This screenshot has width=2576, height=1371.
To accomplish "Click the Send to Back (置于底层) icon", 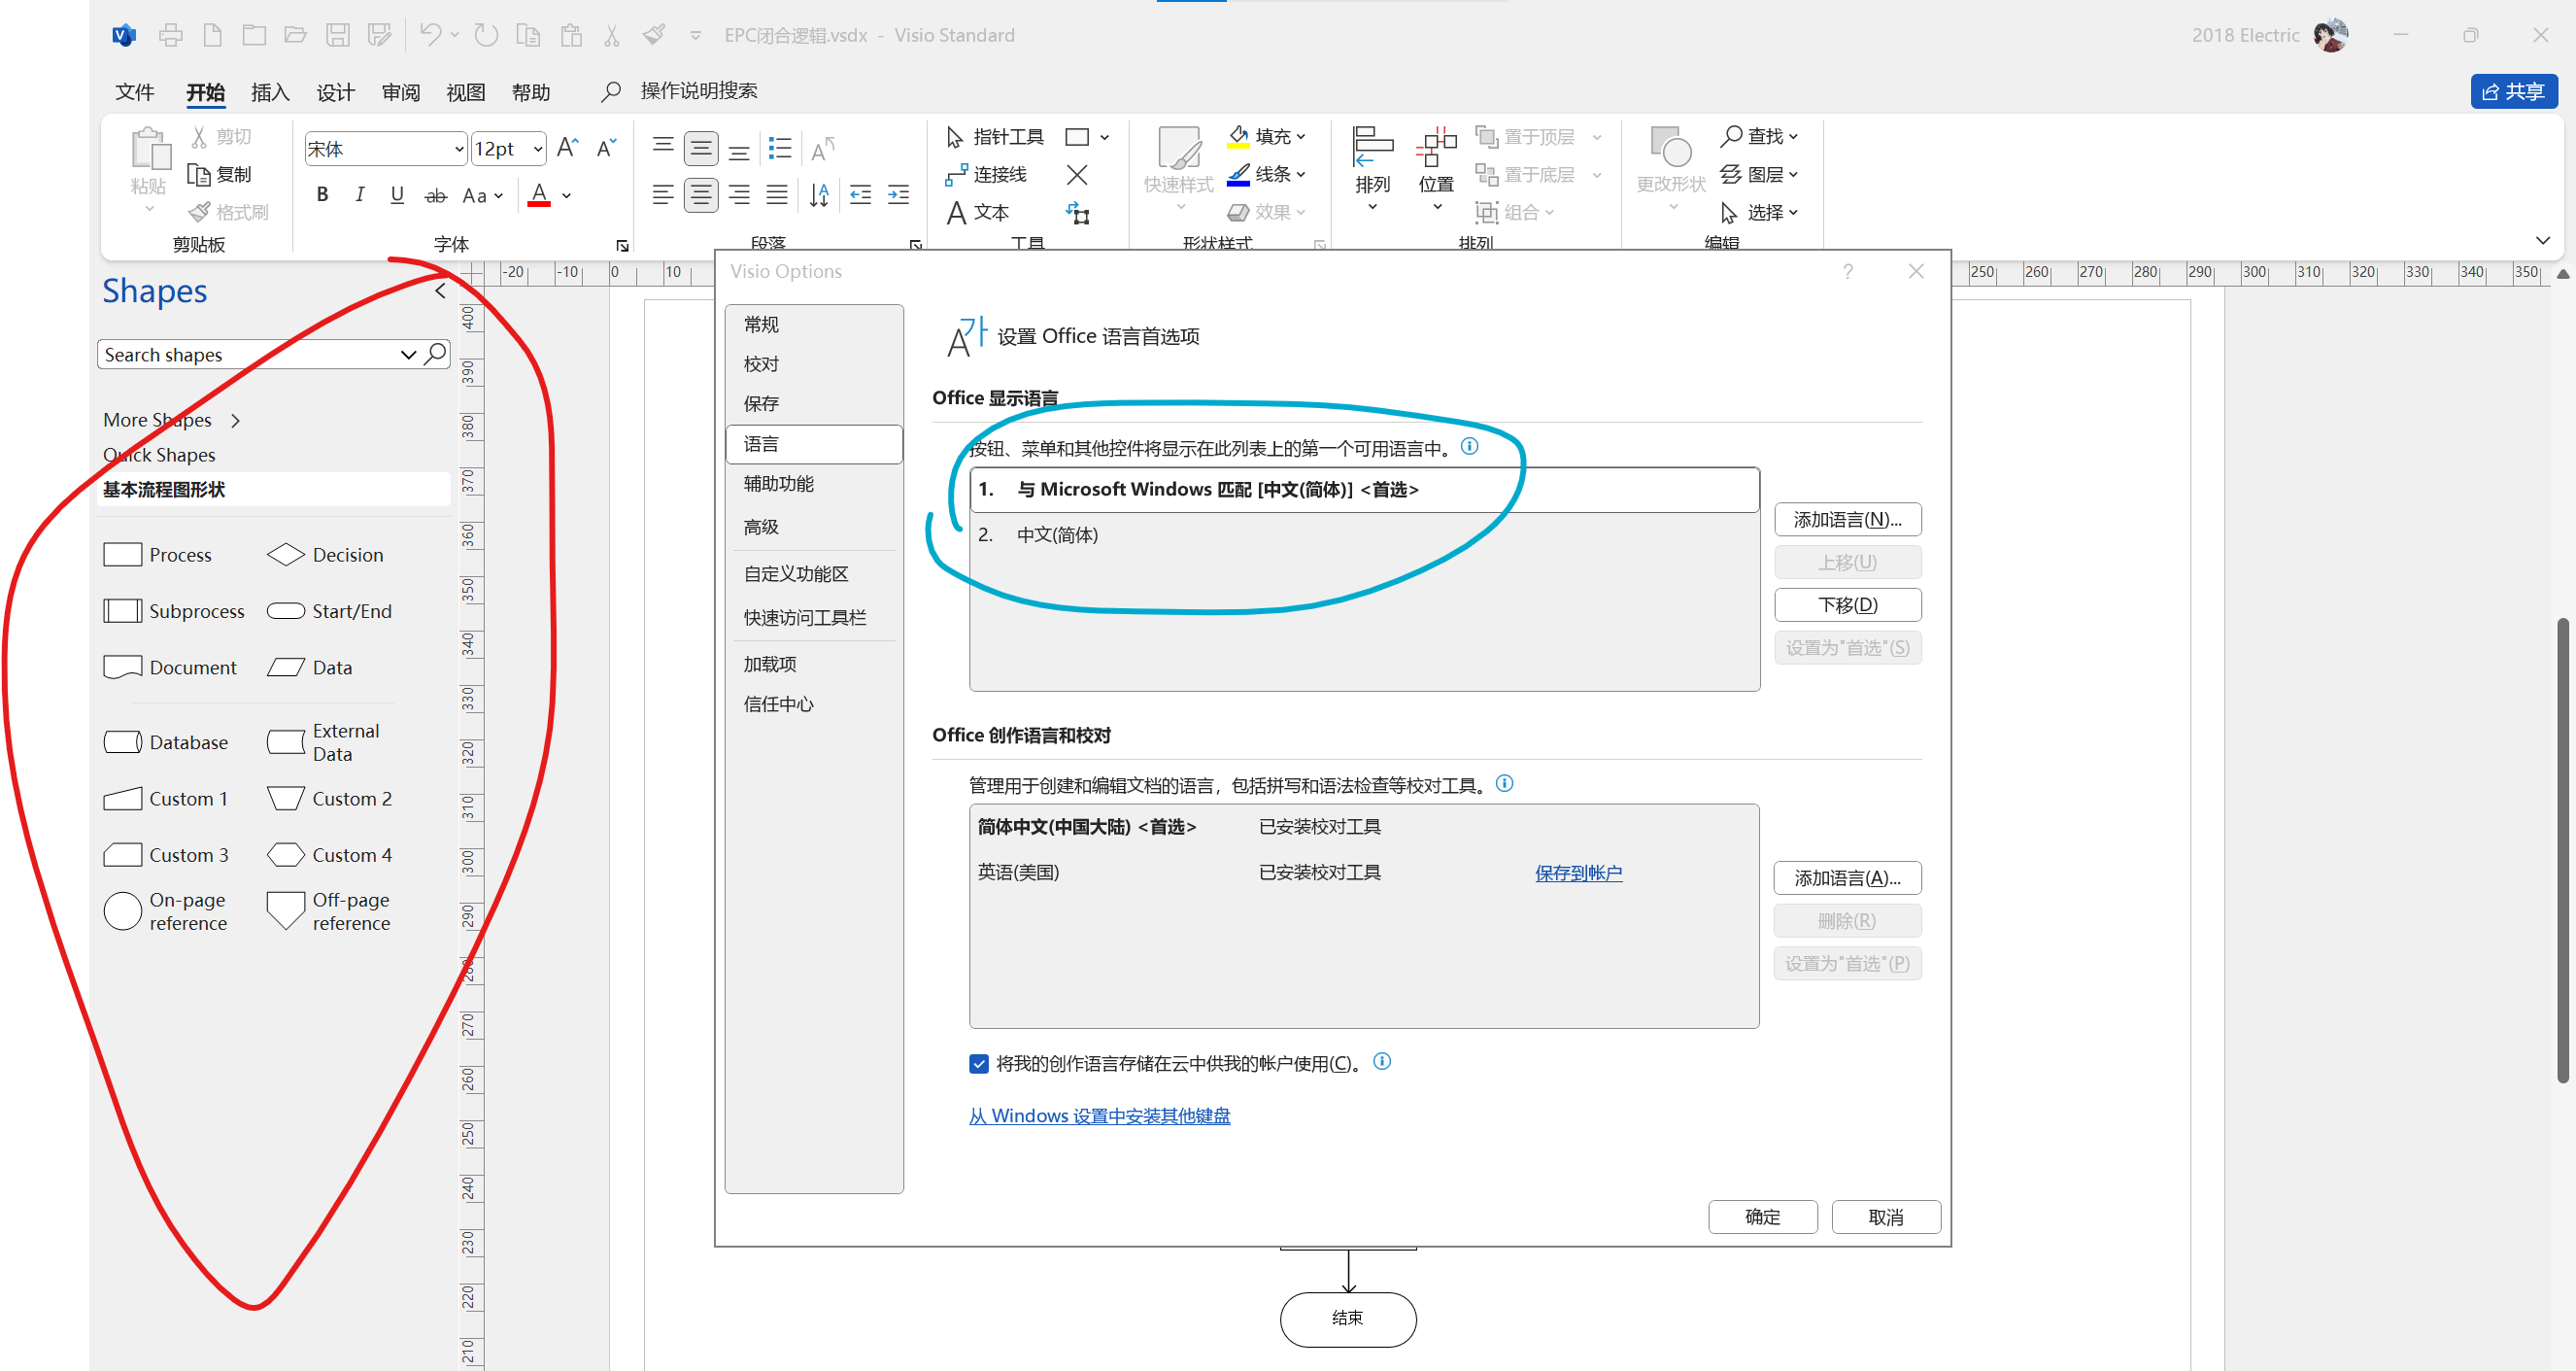I will (1487, 174).
